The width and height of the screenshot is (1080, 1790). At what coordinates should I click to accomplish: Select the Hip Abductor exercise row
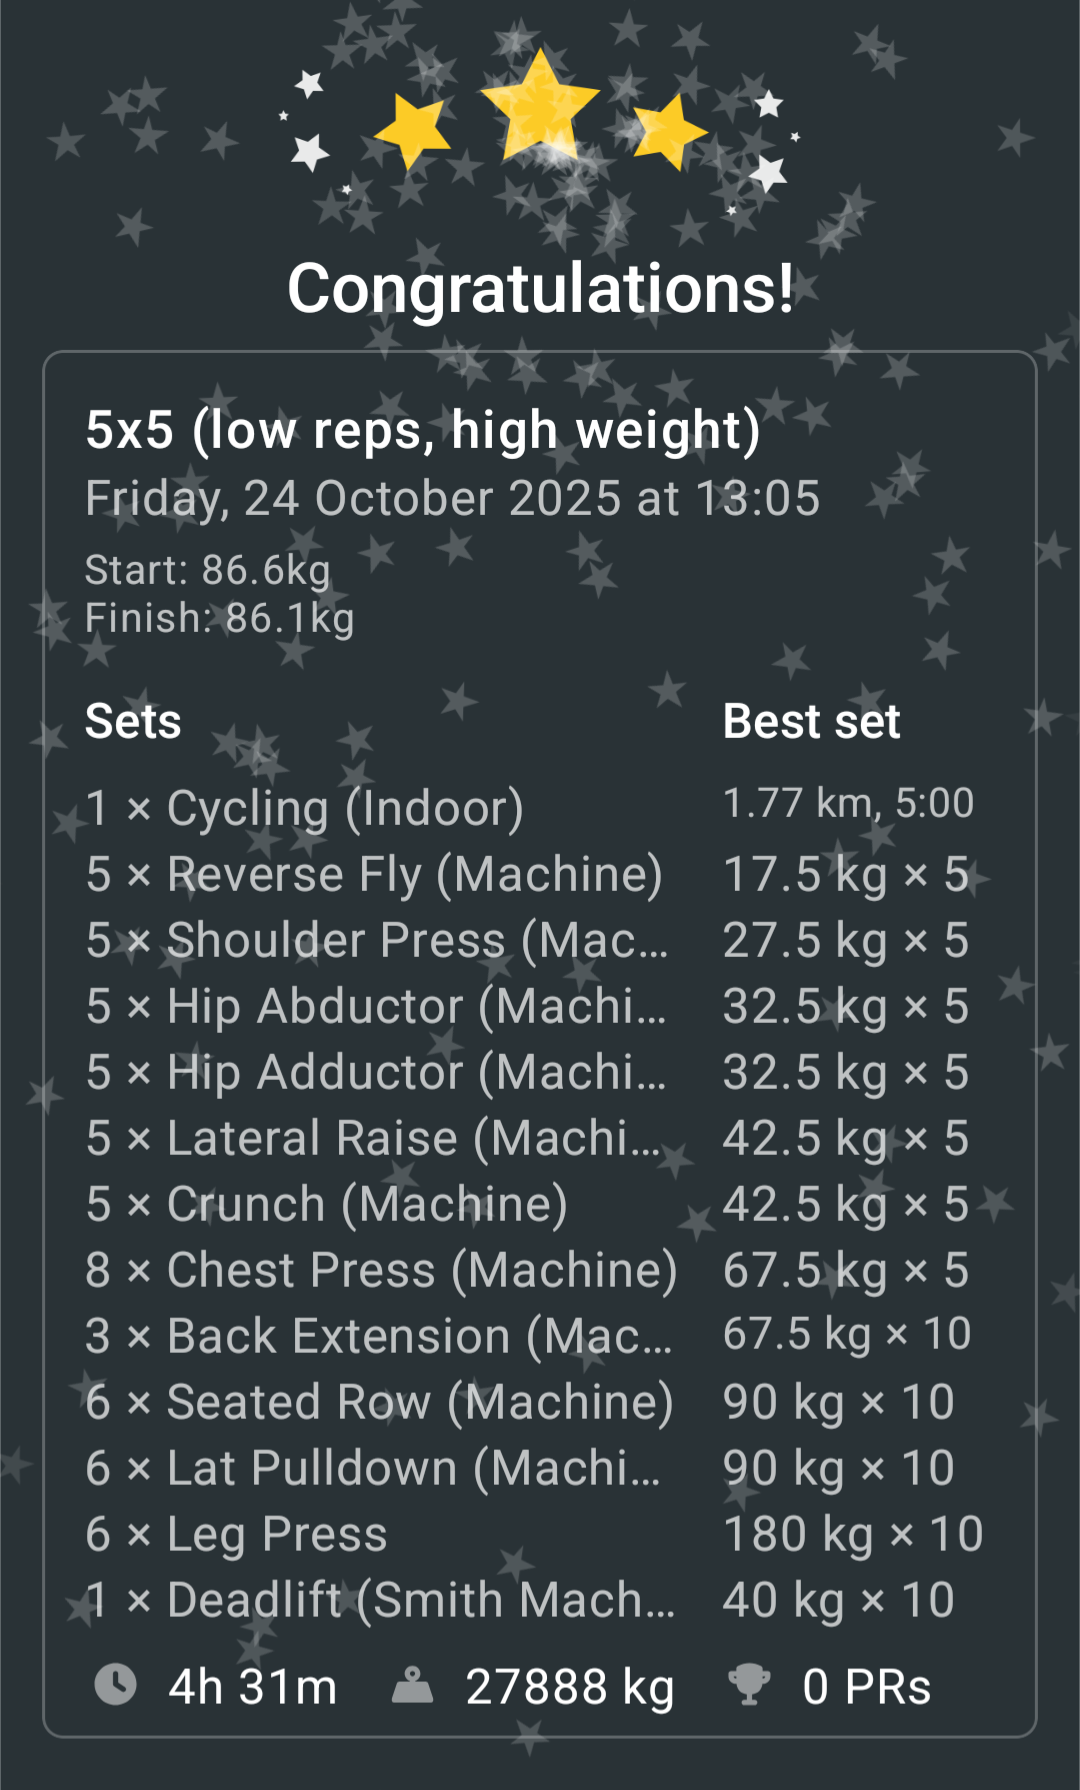(375, 1006)
